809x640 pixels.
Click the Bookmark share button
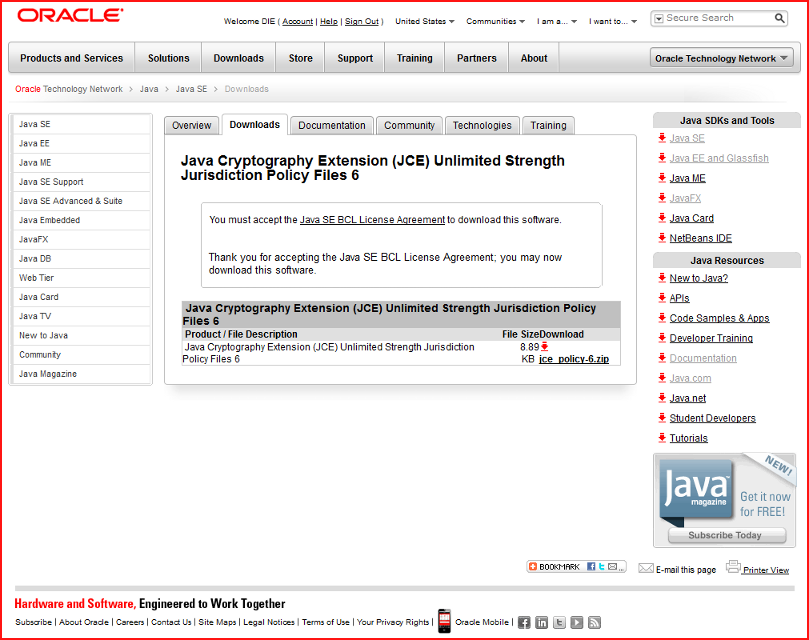576,567
